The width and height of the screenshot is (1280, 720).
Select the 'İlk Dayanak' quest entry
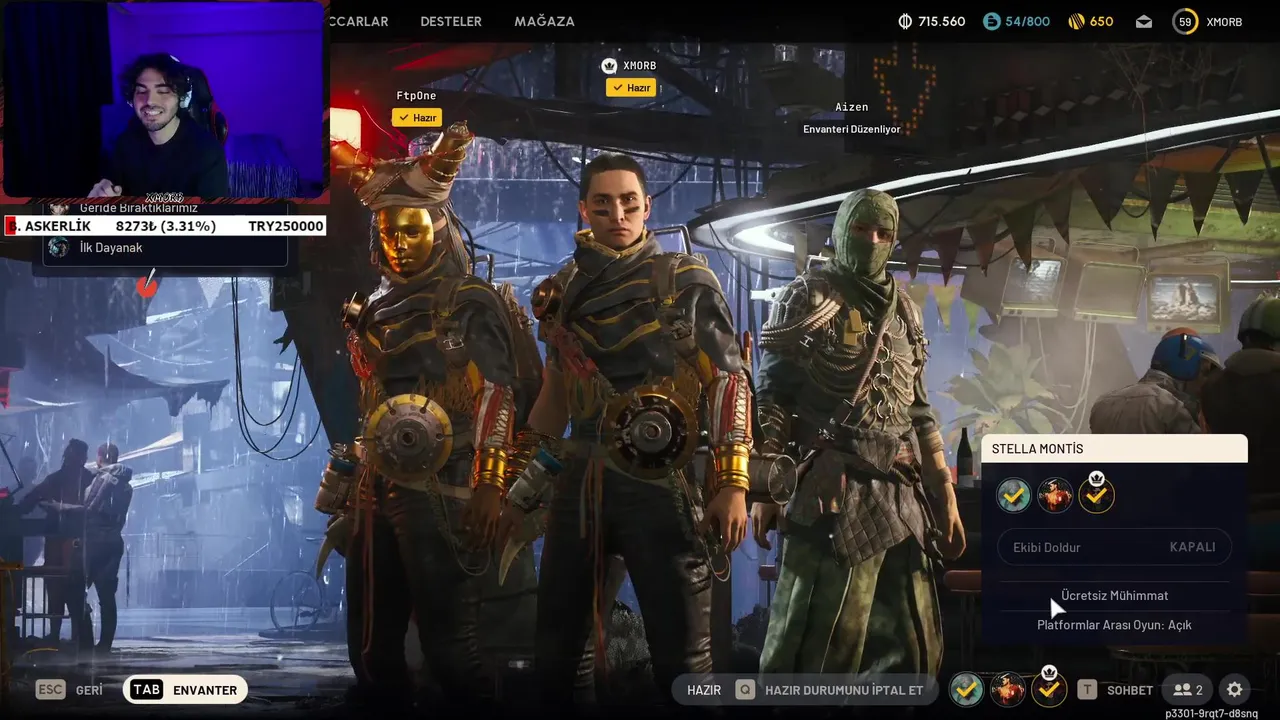pos(165,248)
